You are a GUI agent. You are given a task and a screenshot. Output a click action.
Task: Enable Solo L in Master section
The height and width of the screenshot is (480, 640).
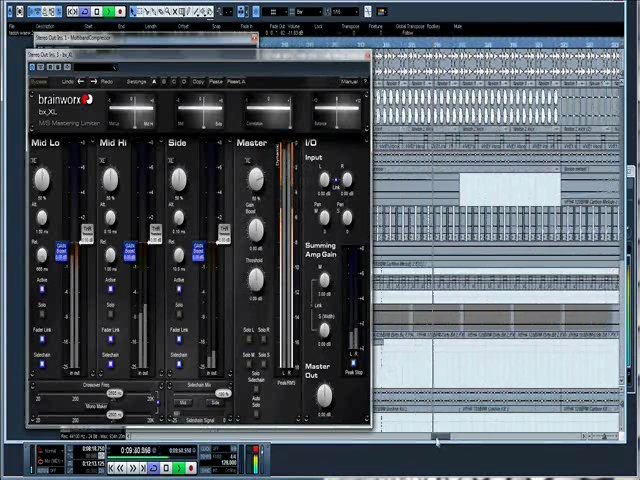tap(249, 339)
